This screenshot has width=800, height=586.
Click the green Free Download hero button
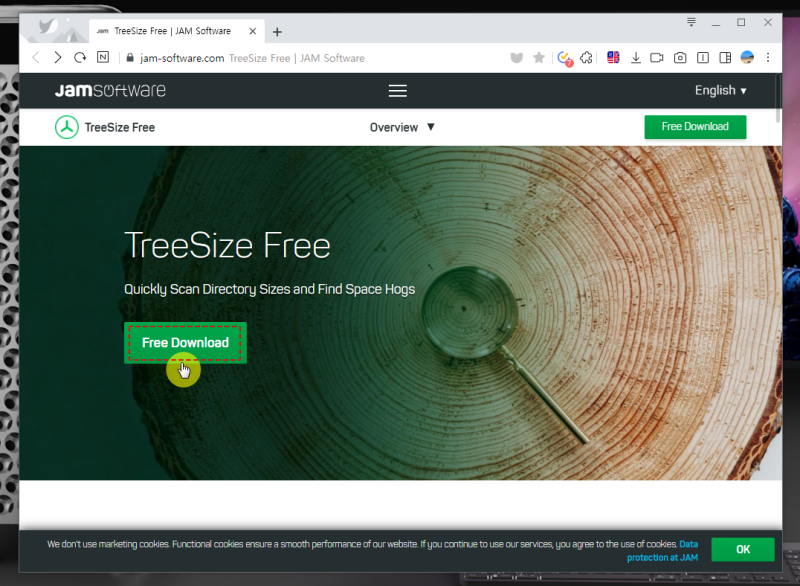[x=184, y=342]
